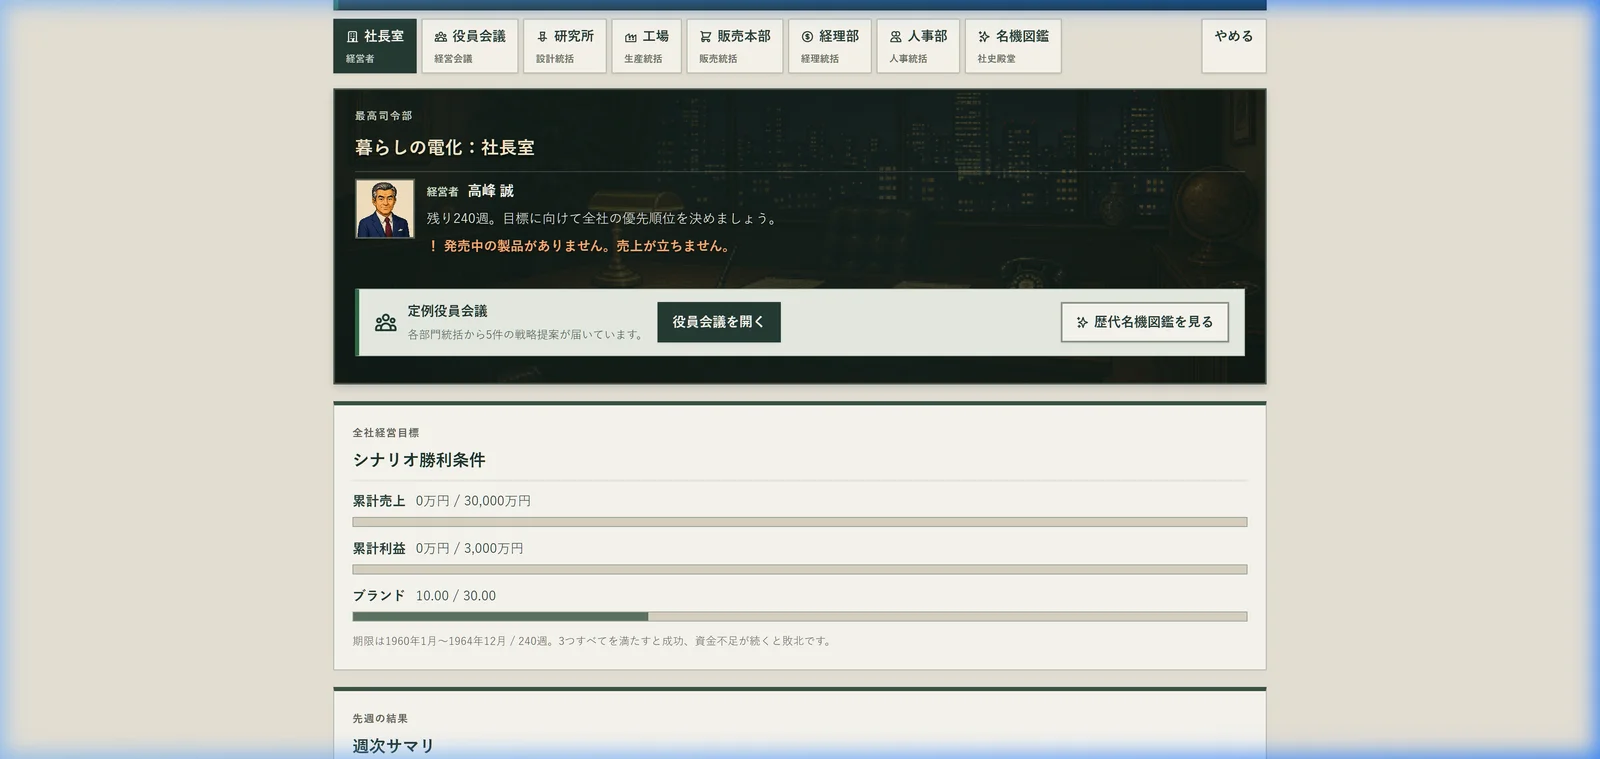Image resolution: width=1600 pixels, height=759 pixels.
Task: Switch to the 役員会議 tab label
Action: click(479, 36)
